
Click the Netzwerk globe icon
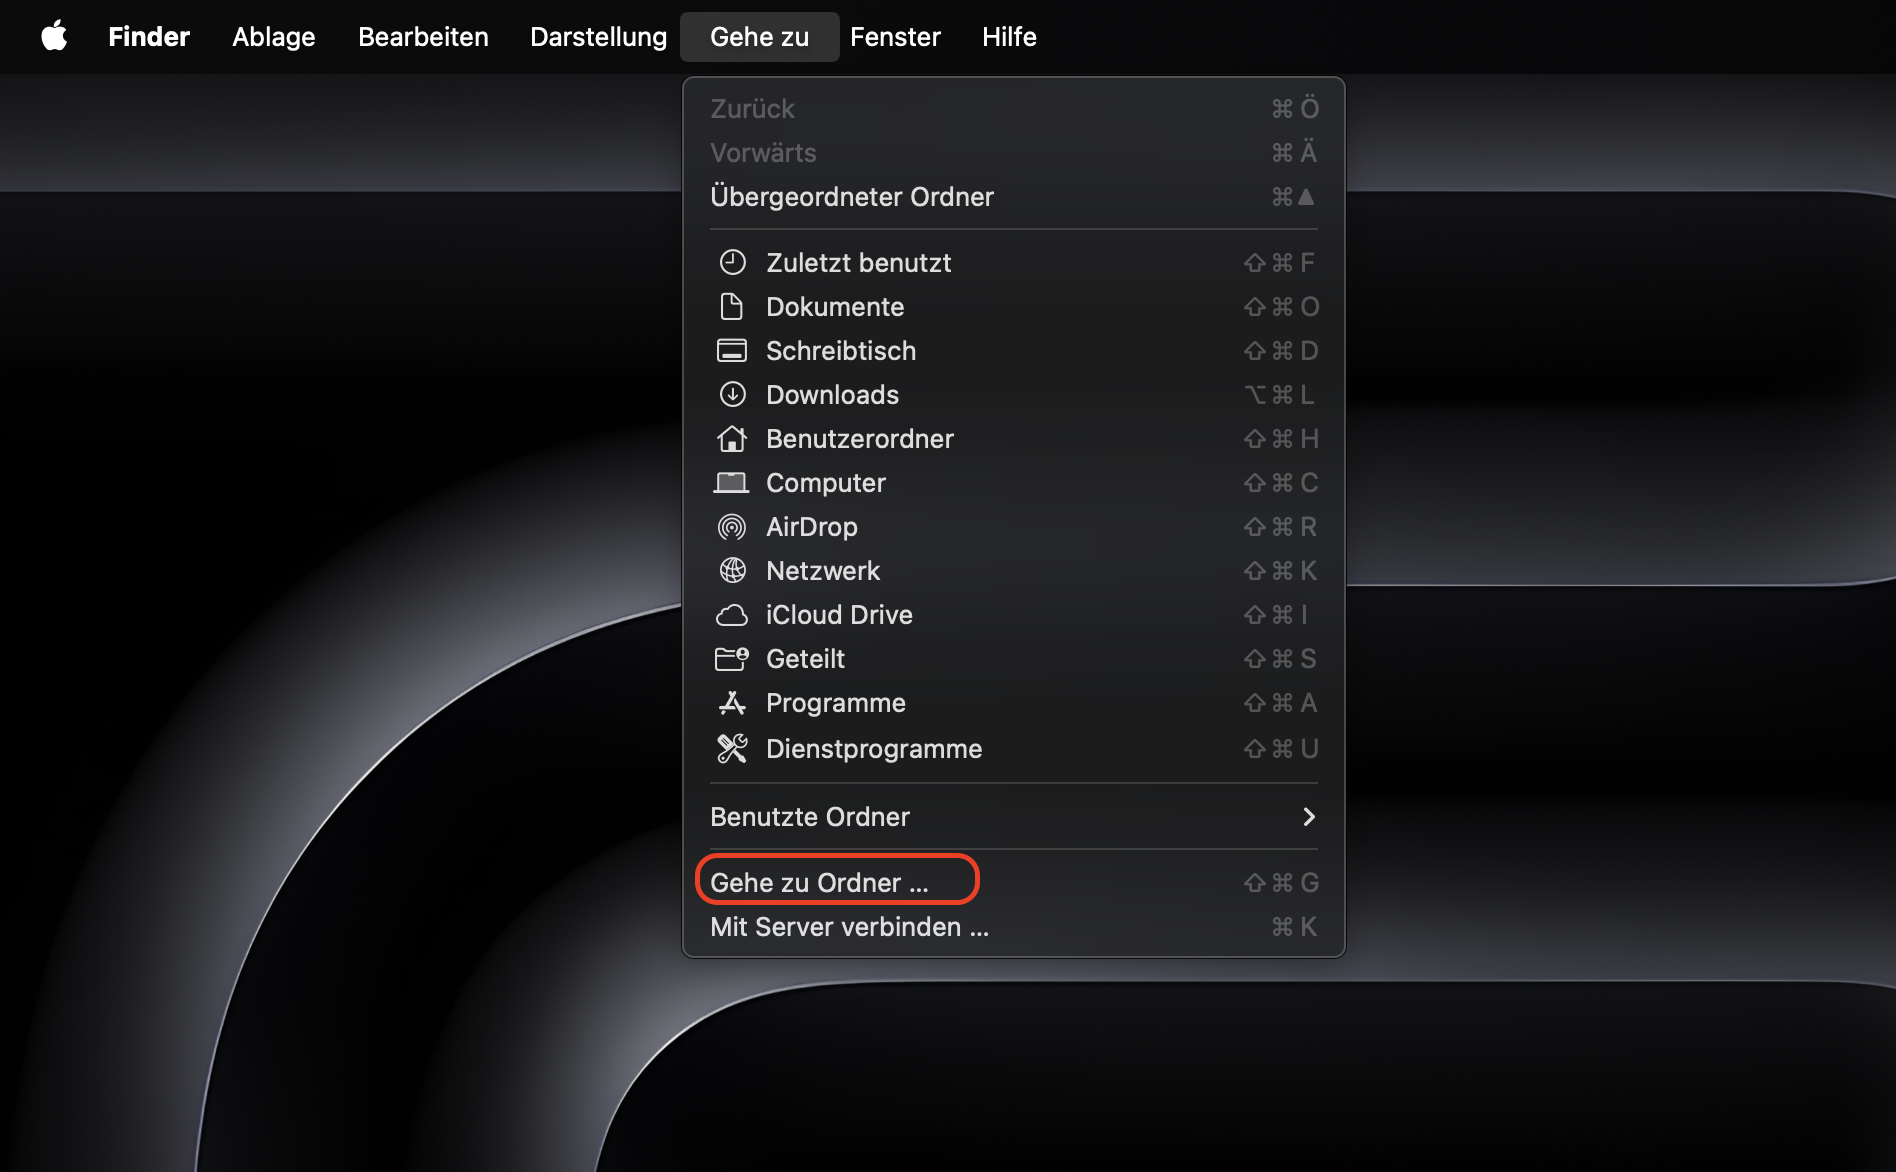point(733,570)
